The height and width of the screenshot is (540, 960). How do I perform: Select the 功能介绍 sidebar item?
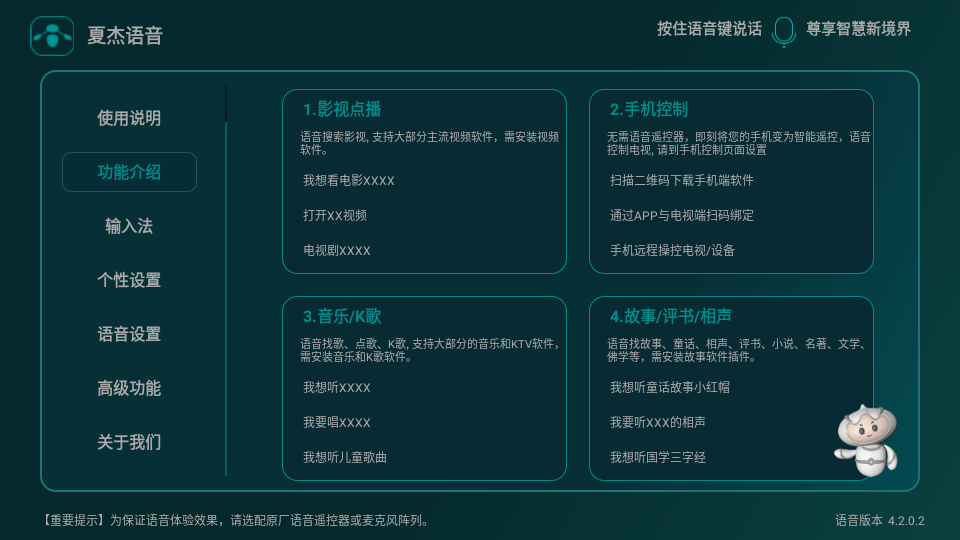pos(129,172)
